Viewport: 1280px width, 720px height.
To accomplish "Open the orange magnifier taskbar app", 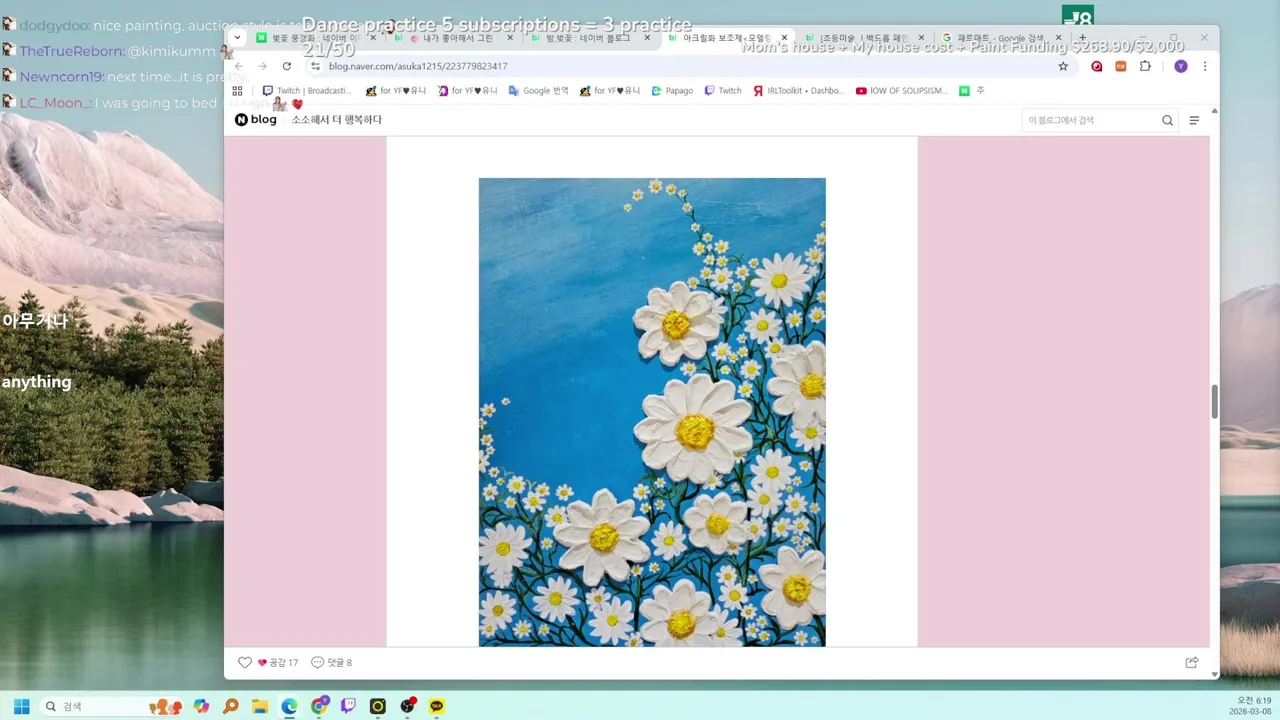I will [x=231, y=706].
